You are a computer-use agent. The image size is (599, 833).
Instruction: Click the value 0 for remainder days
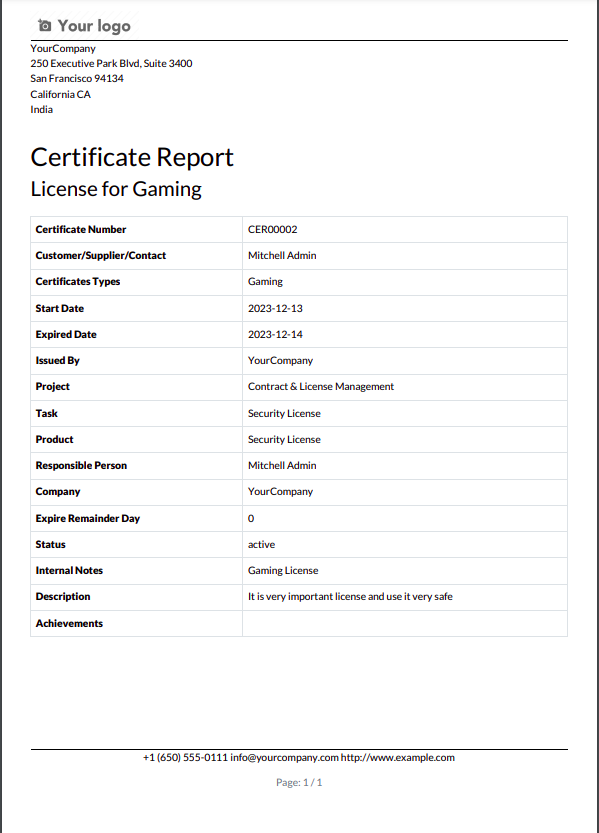[251, 518]
